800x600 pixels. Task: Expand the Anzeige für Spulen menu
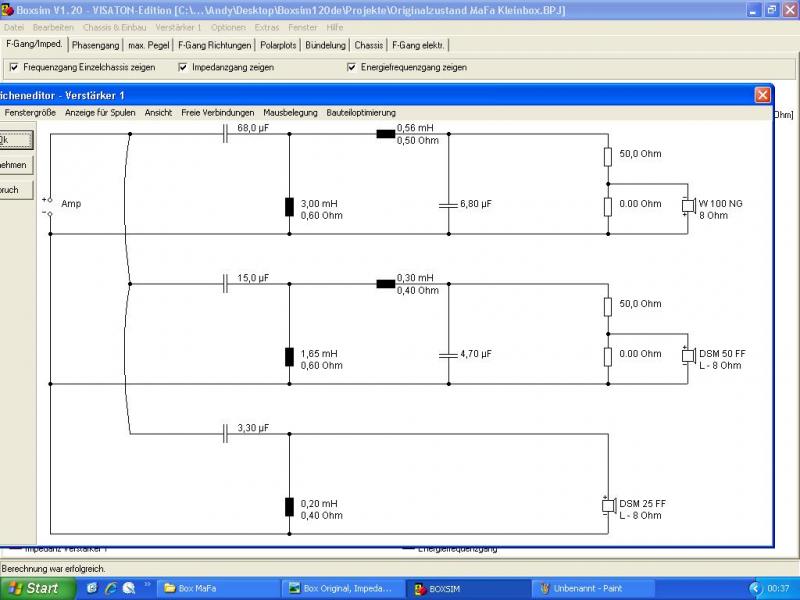point(100,113)
